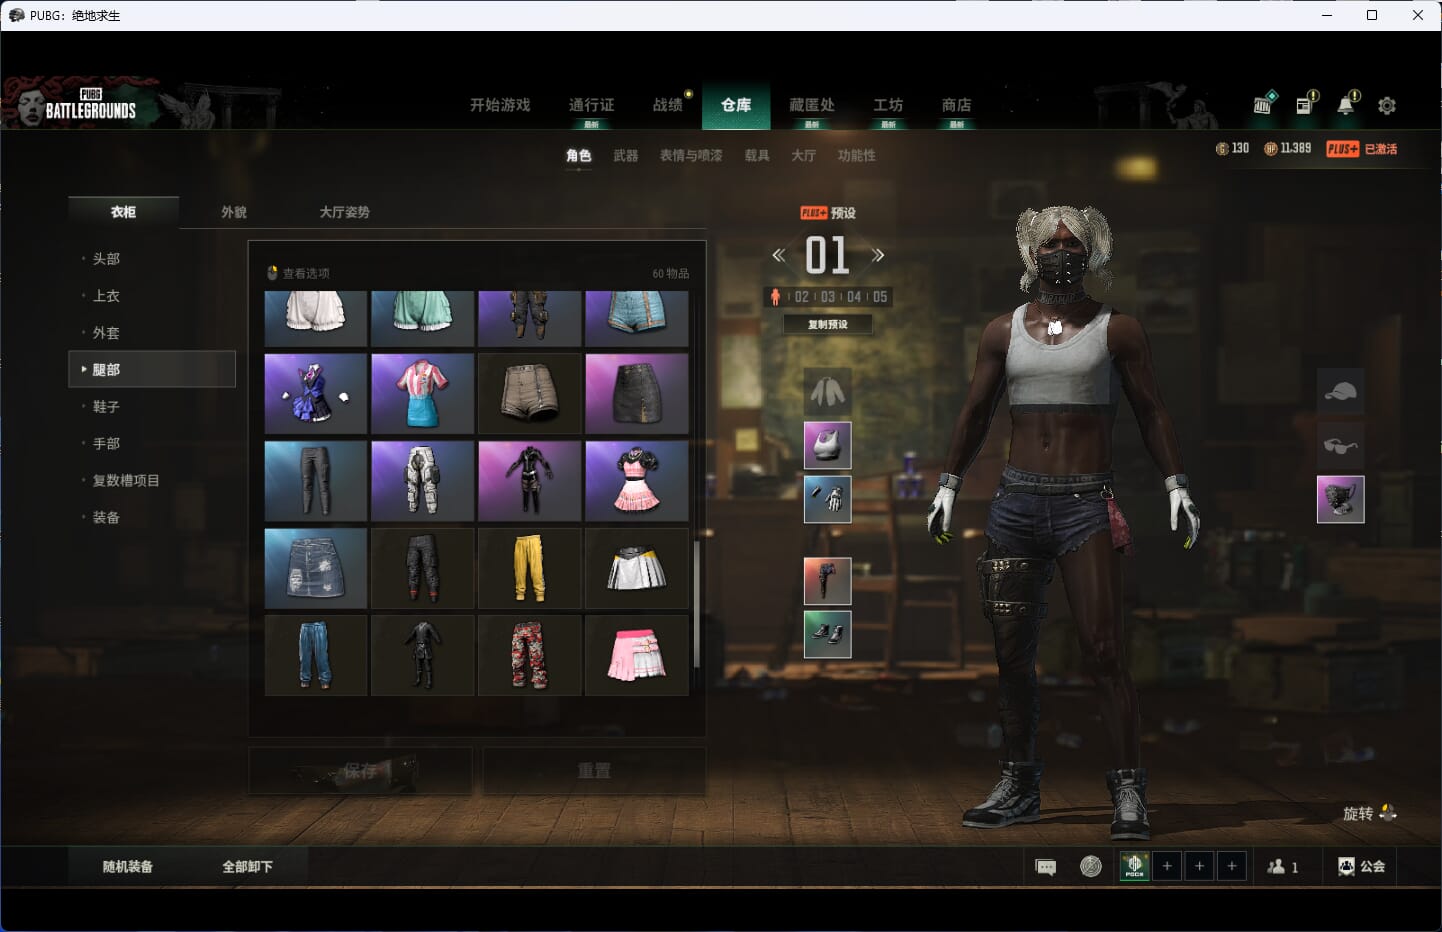Viewport: 1442px width, 932px height.
Task: Switch to preset 05
Action: tap(880, 297)
